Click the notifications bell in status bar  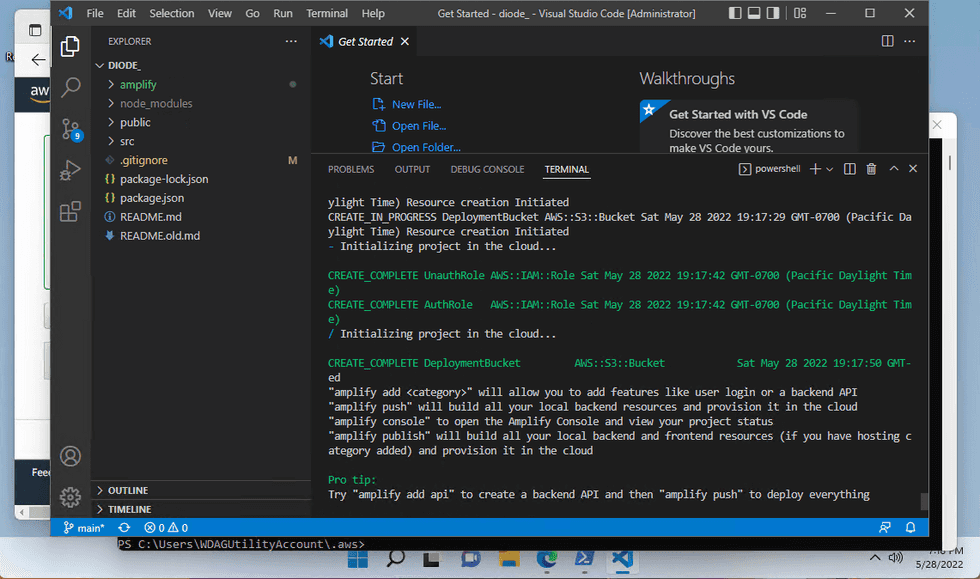coord(911,527)
